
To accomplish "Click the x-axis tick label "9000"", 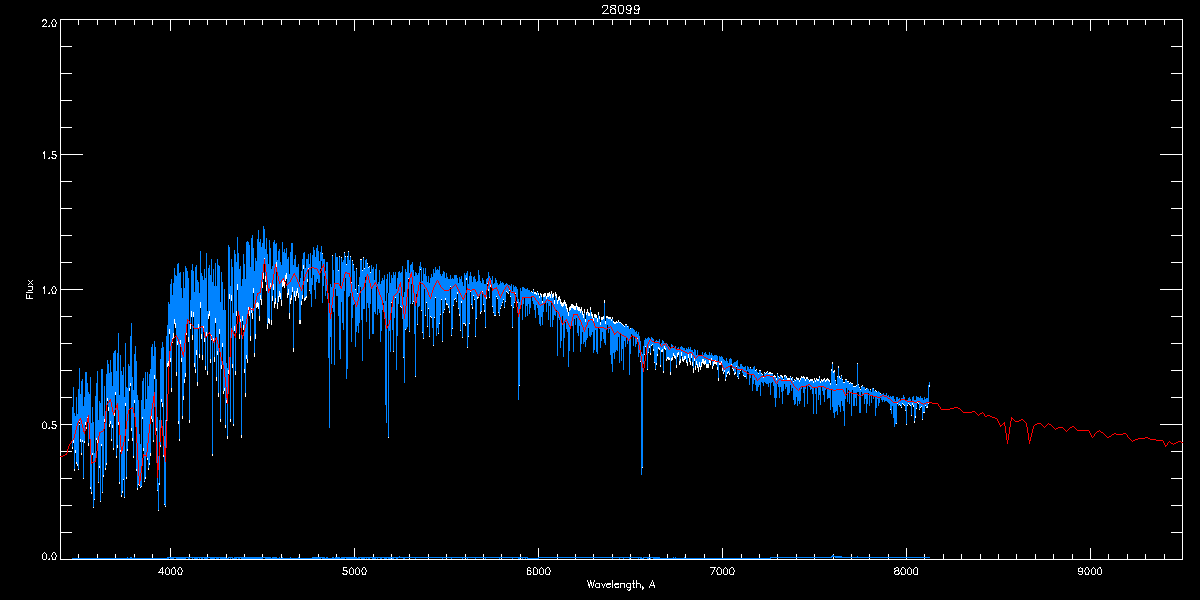I will coord(1089,572).
